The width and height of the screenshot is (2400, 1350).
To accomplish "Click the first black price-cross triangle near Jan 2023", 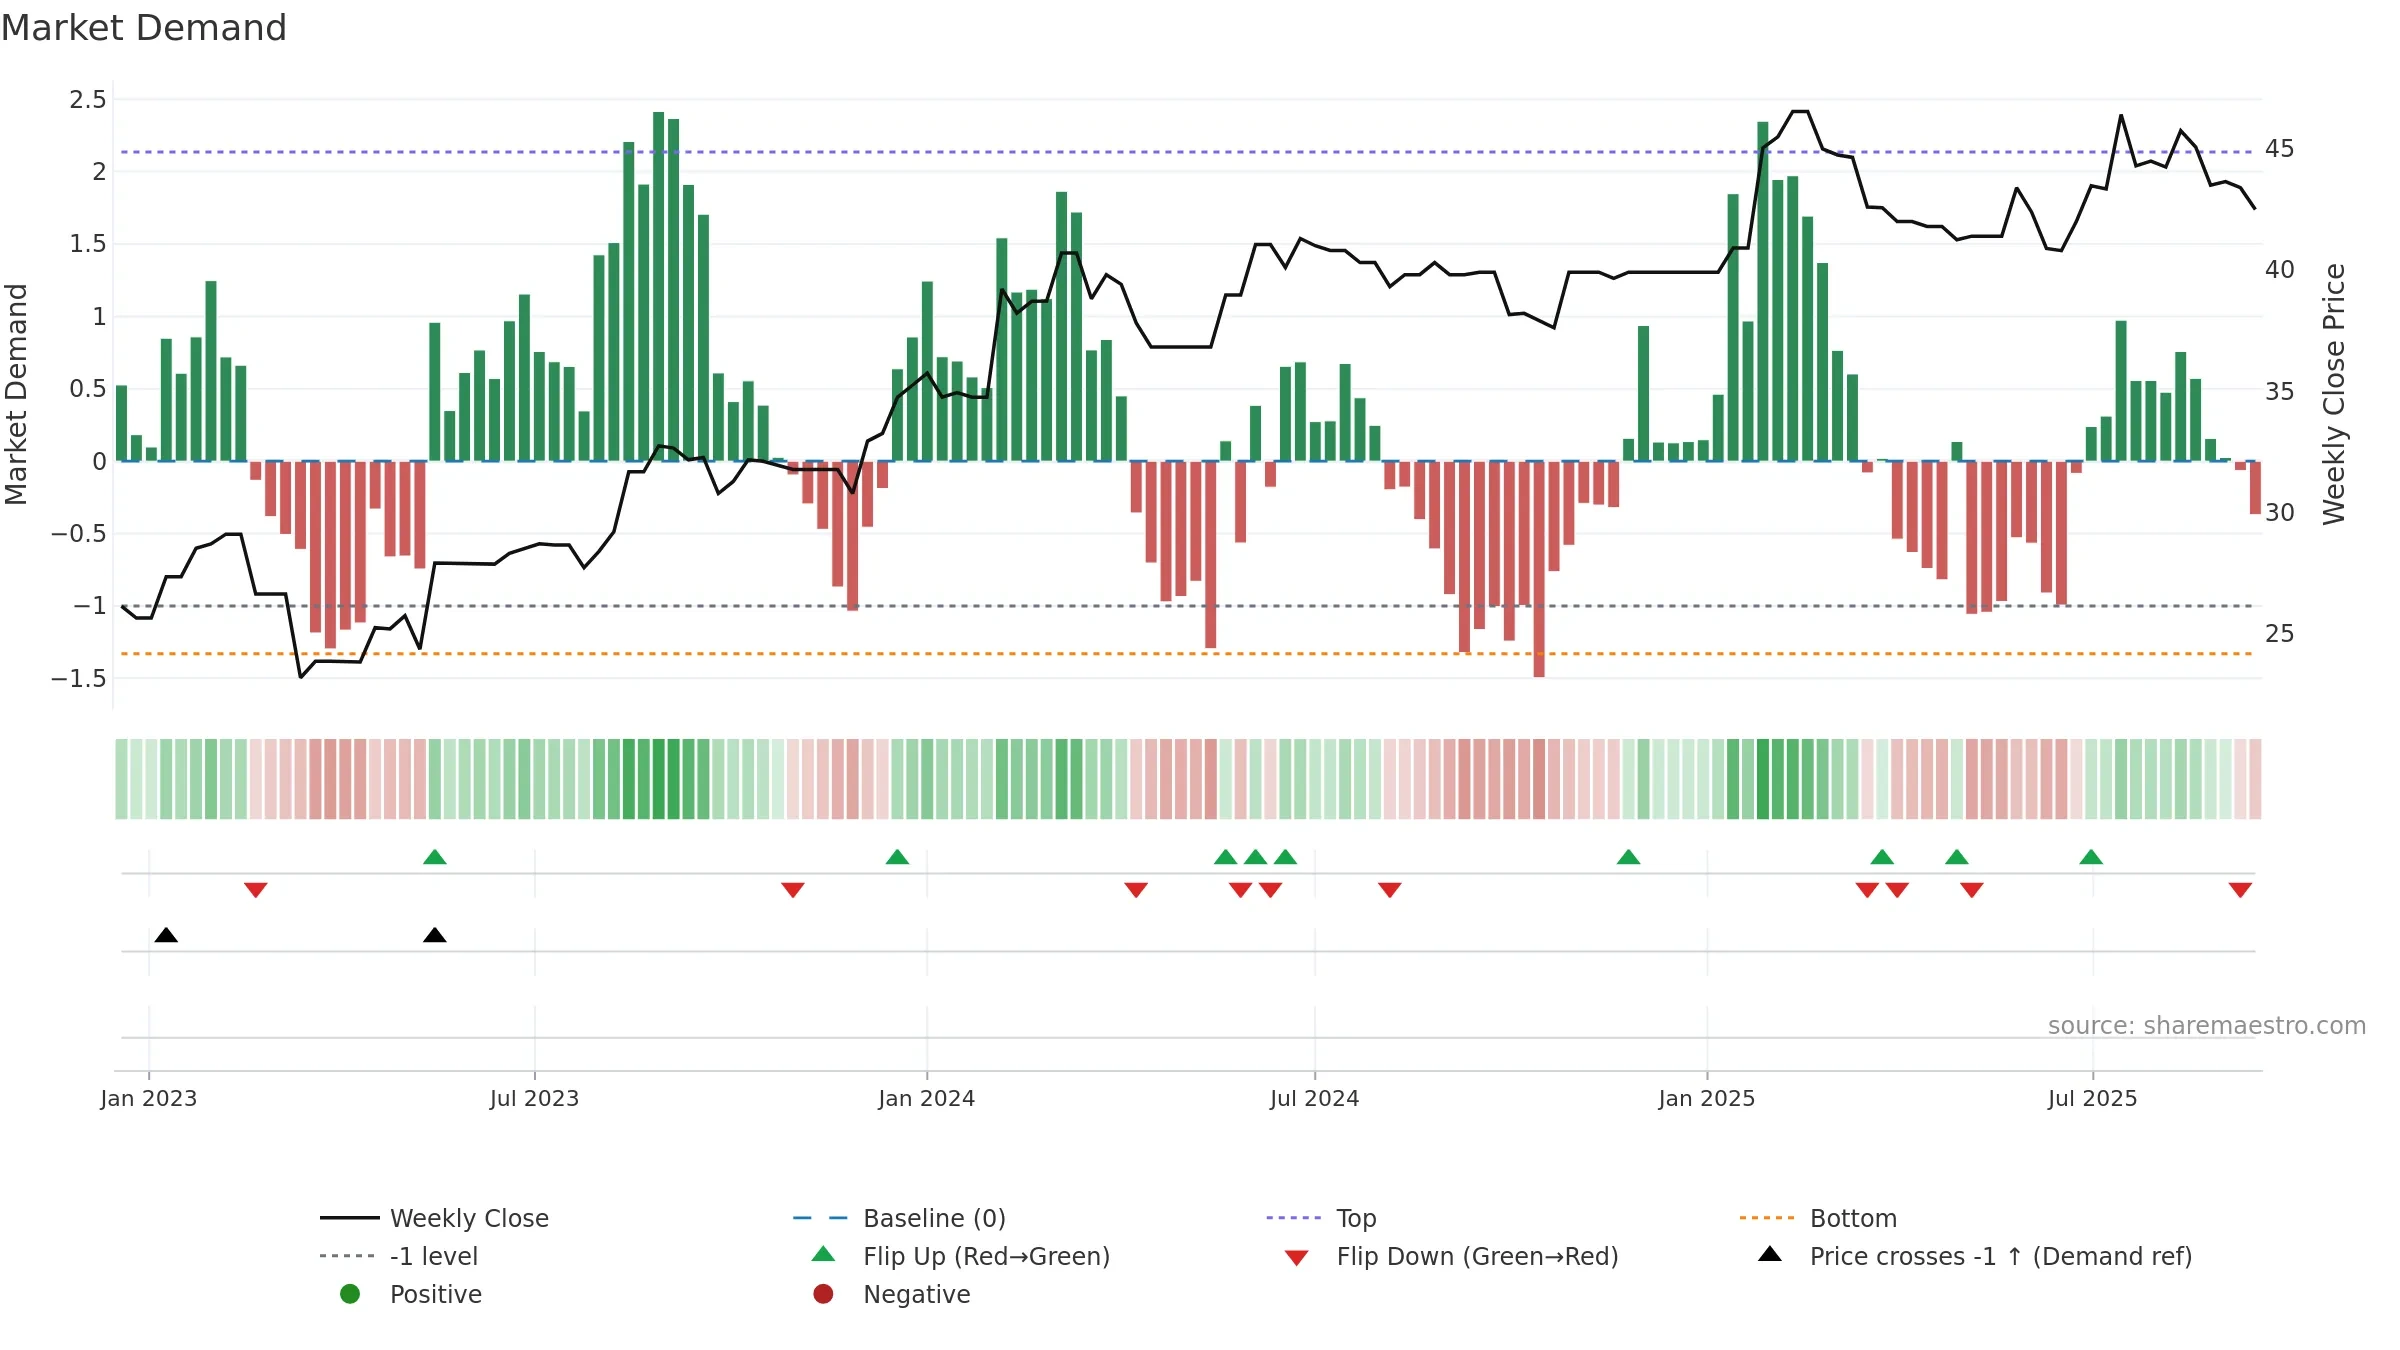I will click(x=166, y=935).
